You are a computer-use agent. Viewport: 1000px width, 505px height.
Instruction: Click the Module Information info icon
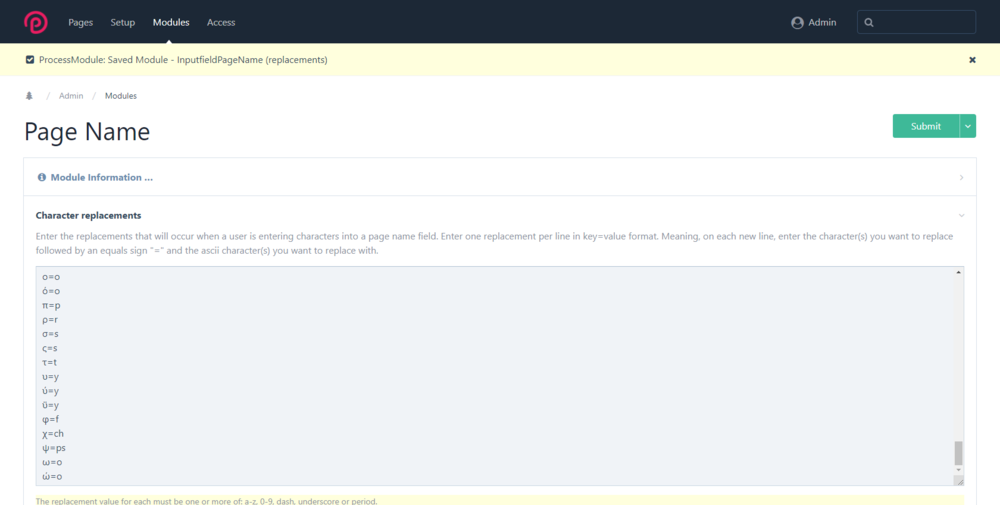point(42,177)
